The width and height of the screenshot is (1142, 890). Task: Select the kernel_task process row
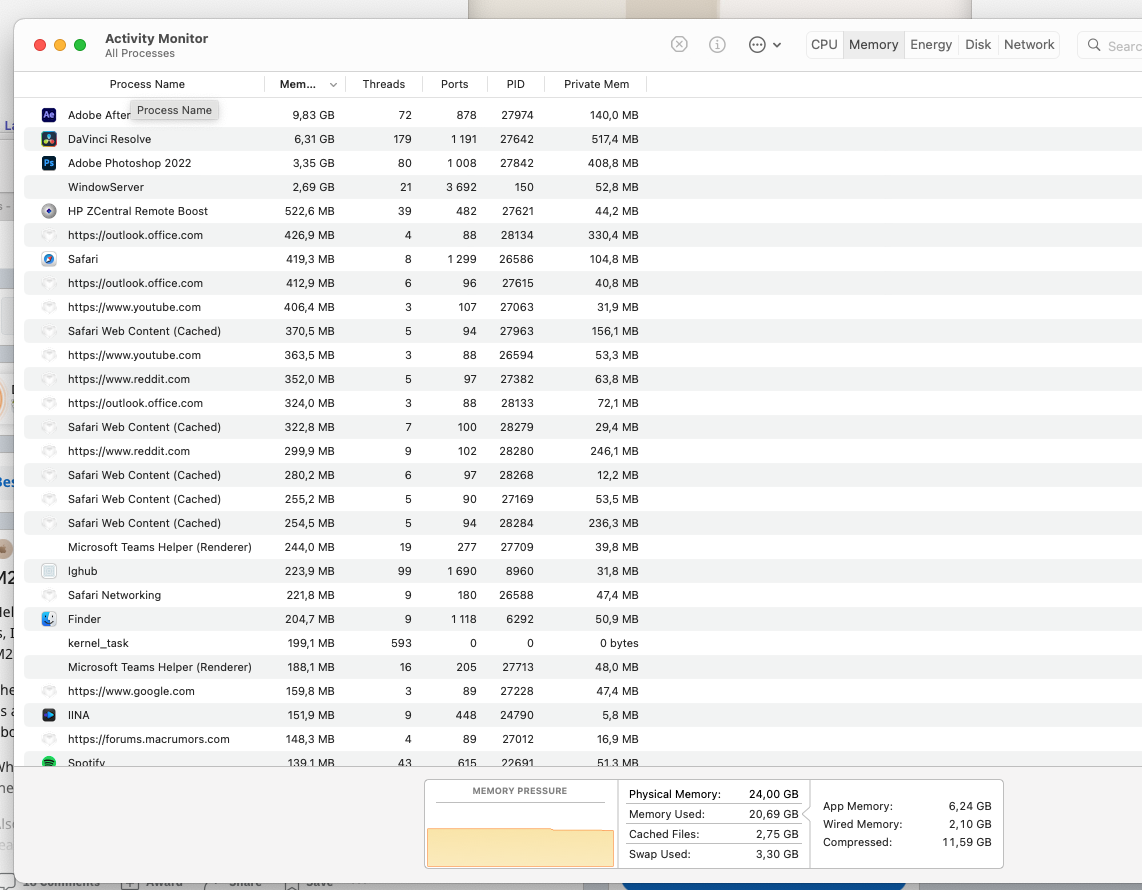click(583, 643)
